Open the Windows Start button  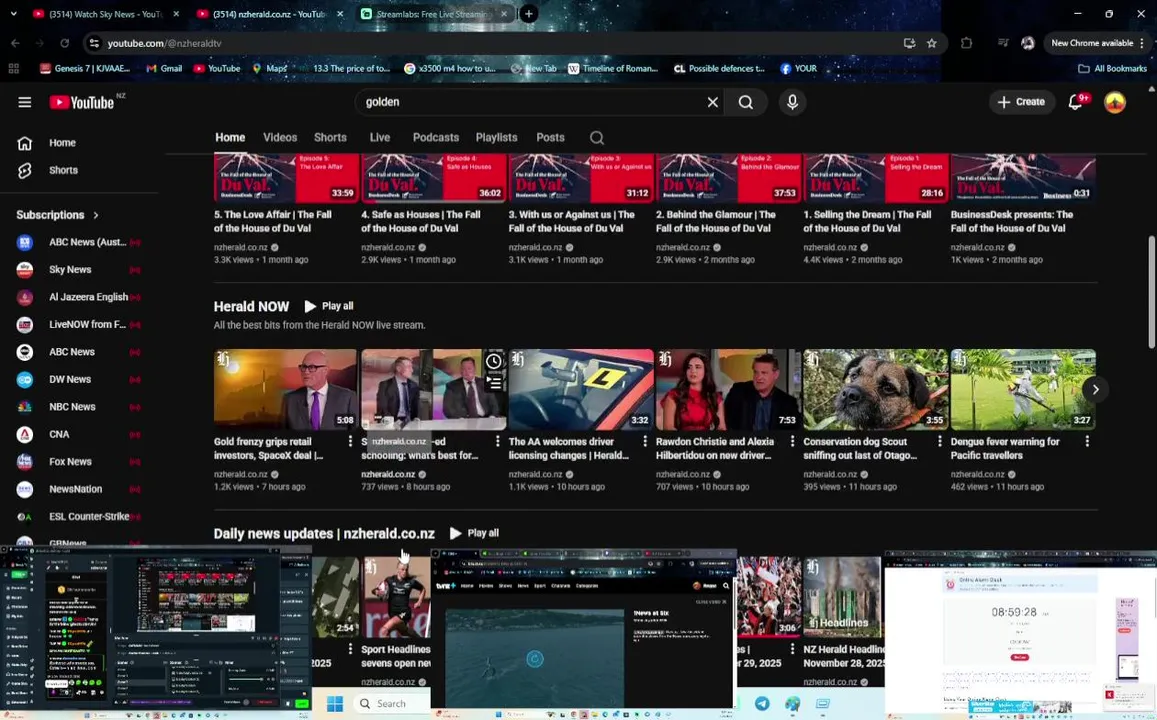click(335, 703)
